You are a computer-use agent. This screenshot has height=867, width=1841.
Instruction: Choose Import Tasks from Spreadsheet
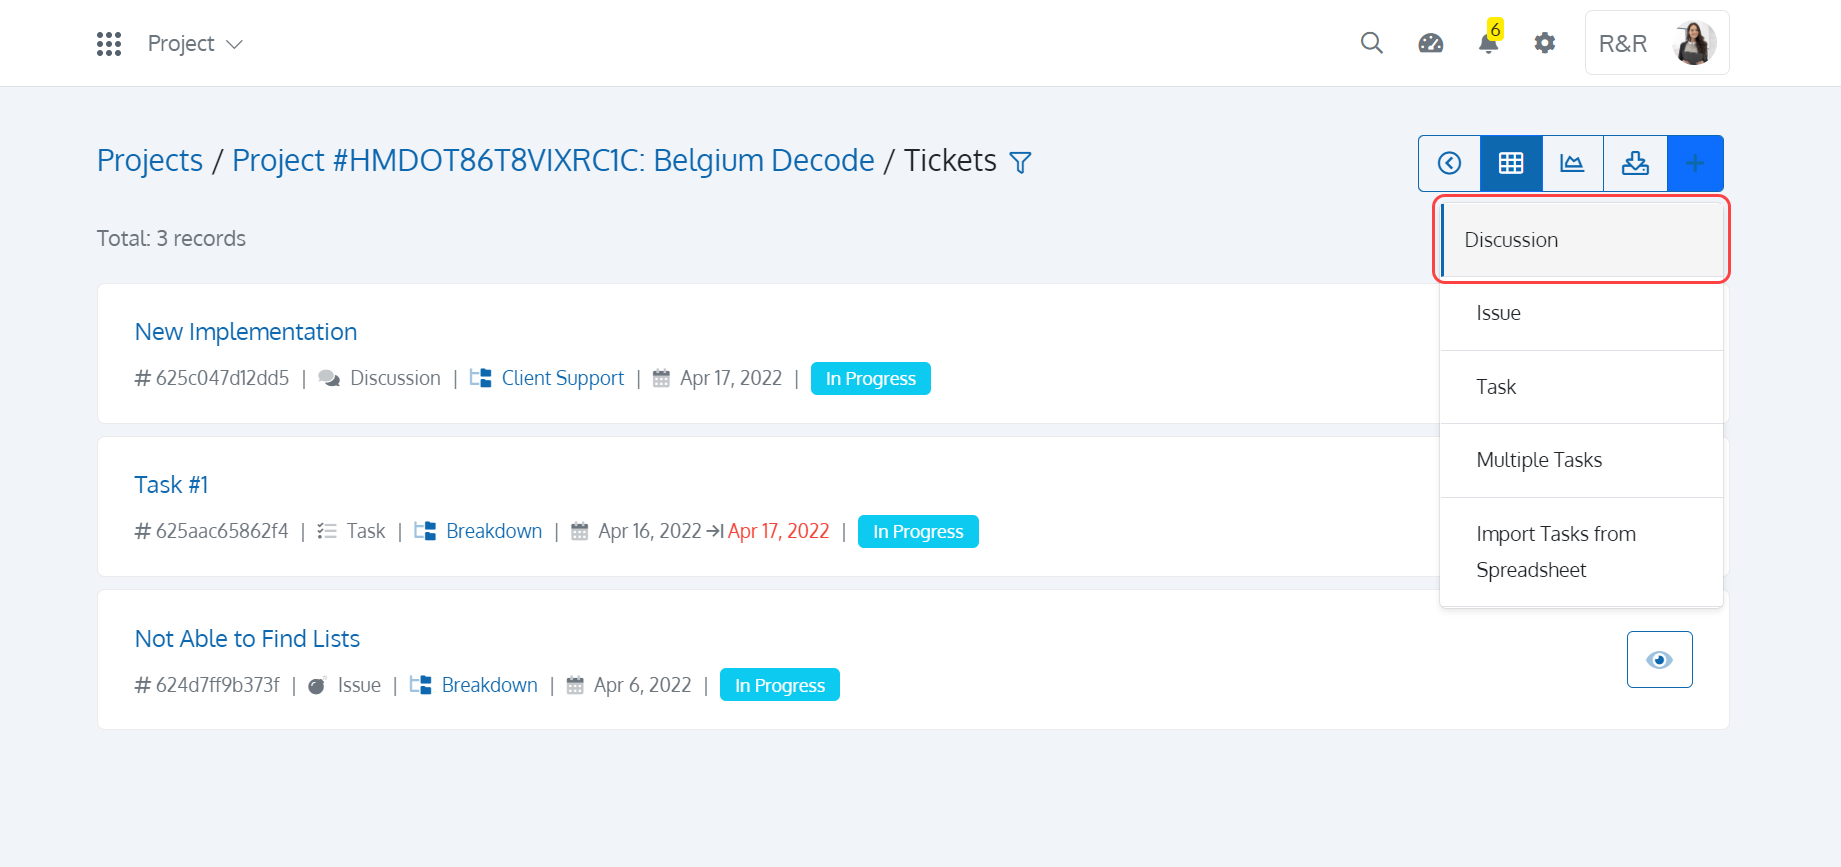pyautogui.click(x=1581, y=552)
